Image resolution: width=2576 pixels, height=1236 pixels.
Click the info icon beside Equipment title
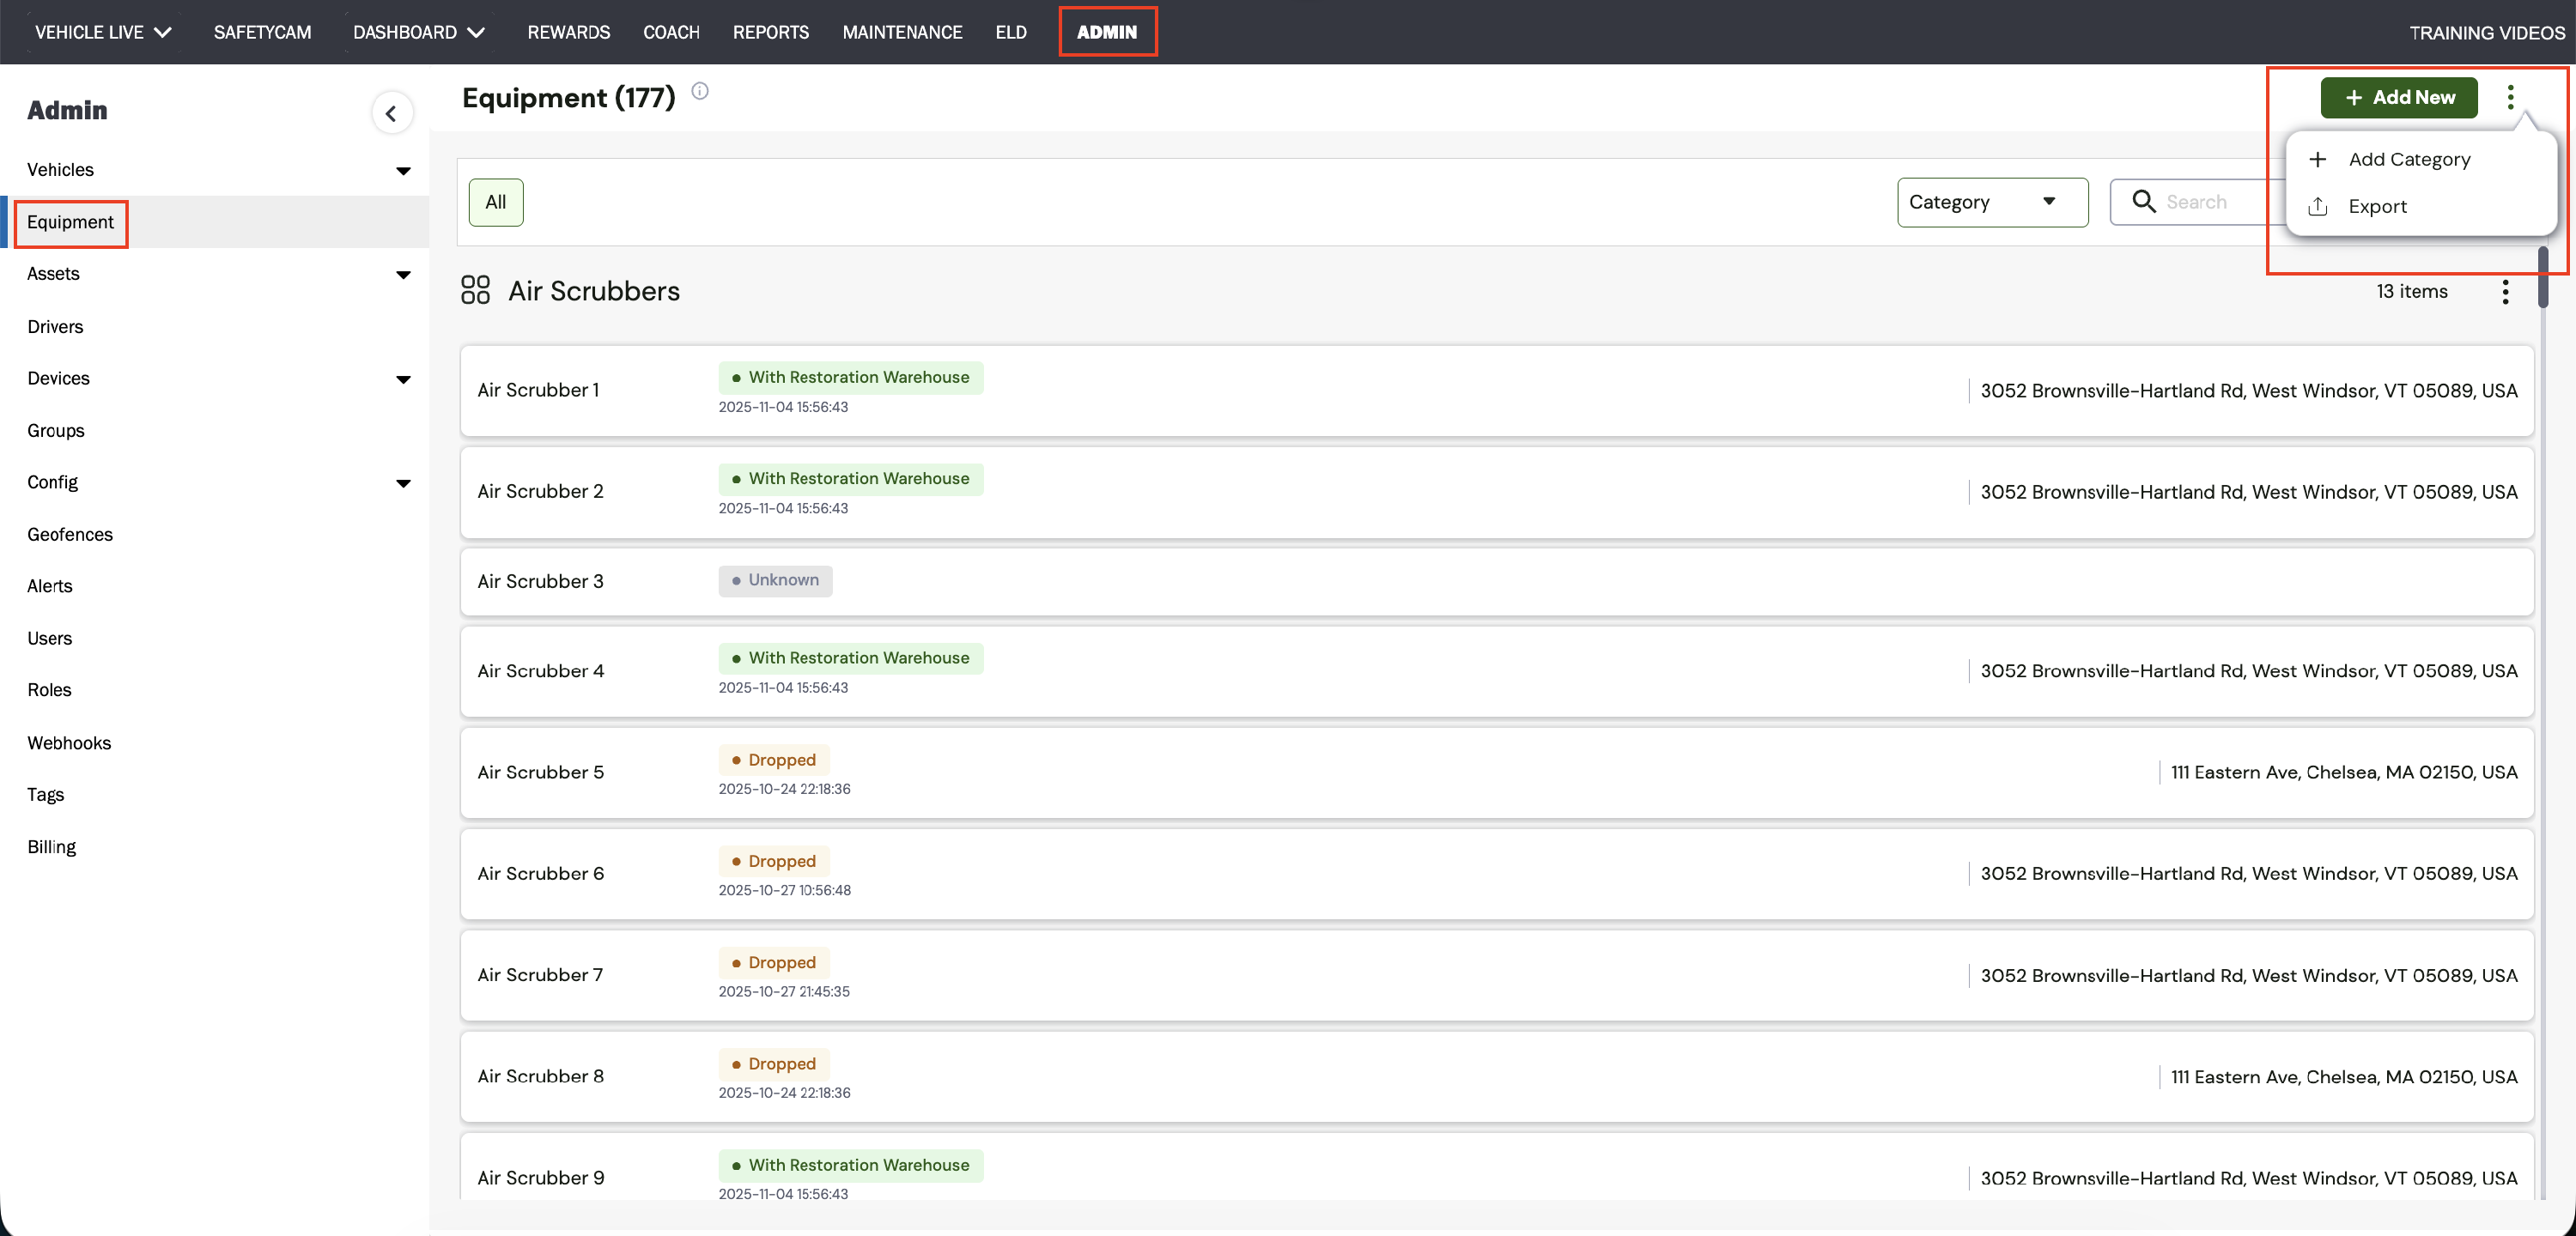[700, 91]
